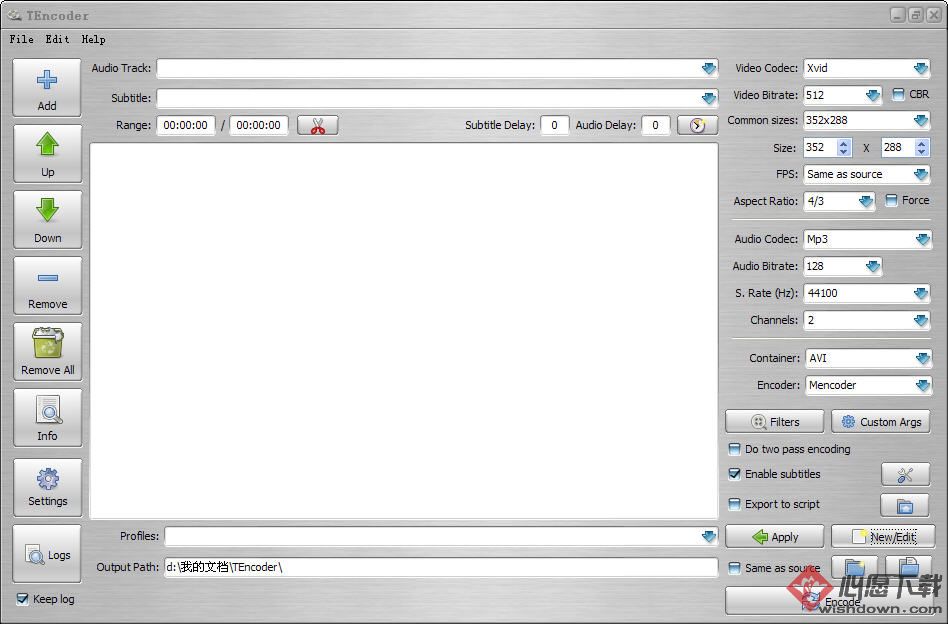948x624 pixels.
Task: Open the File menu
Action: click(21, 39)
